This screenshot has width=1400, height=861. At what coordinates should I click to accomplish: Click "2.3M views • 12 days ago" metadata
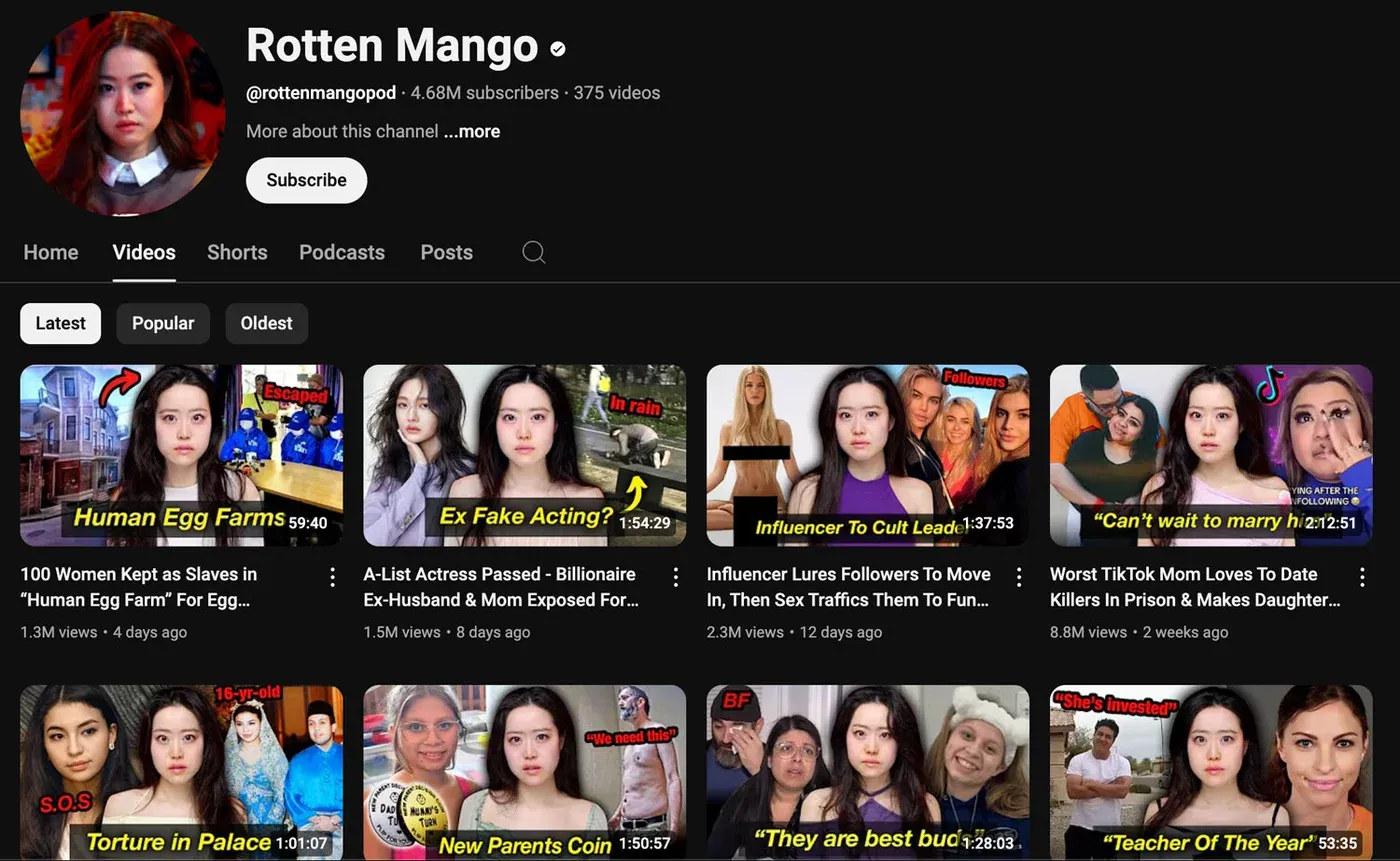click(x=795, y=632)
